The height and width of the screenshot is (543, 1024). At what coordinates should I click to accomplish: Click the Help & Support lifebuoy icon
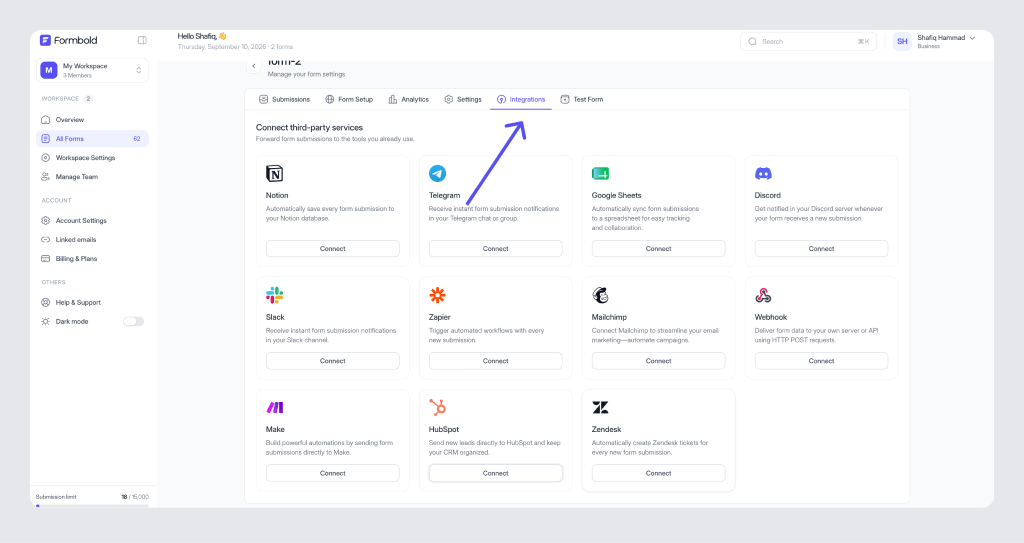tap(46, 302)
